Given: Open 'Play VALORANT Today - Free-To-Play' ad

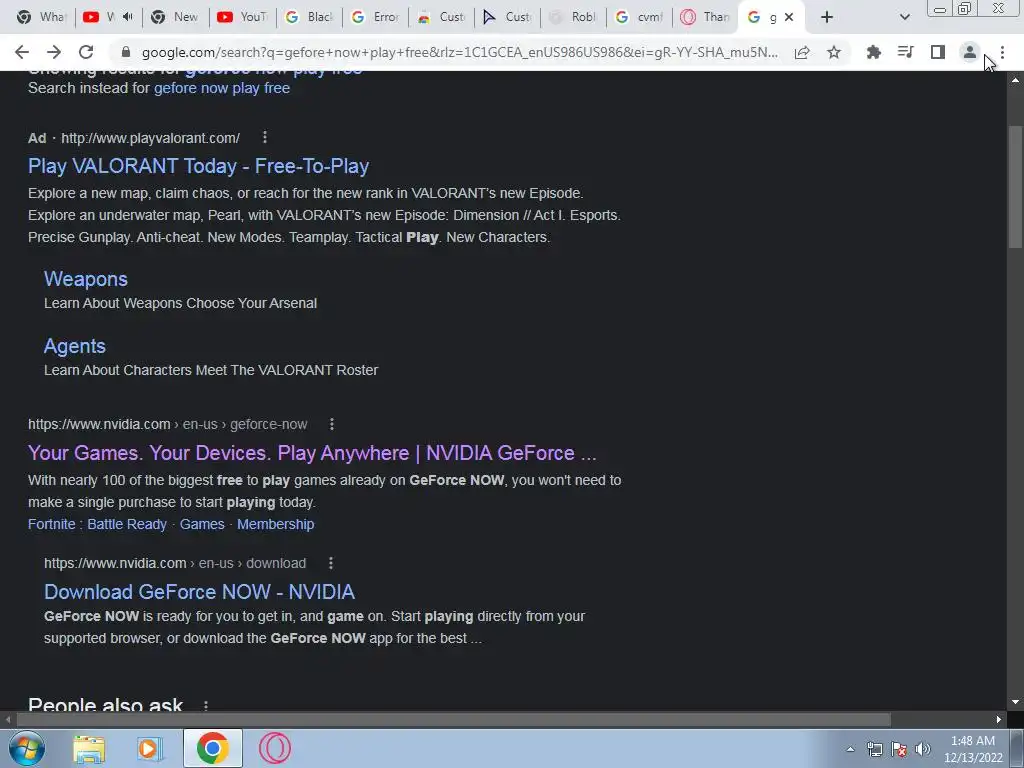Looking at the screenshot, I should (x=199, y=166).
